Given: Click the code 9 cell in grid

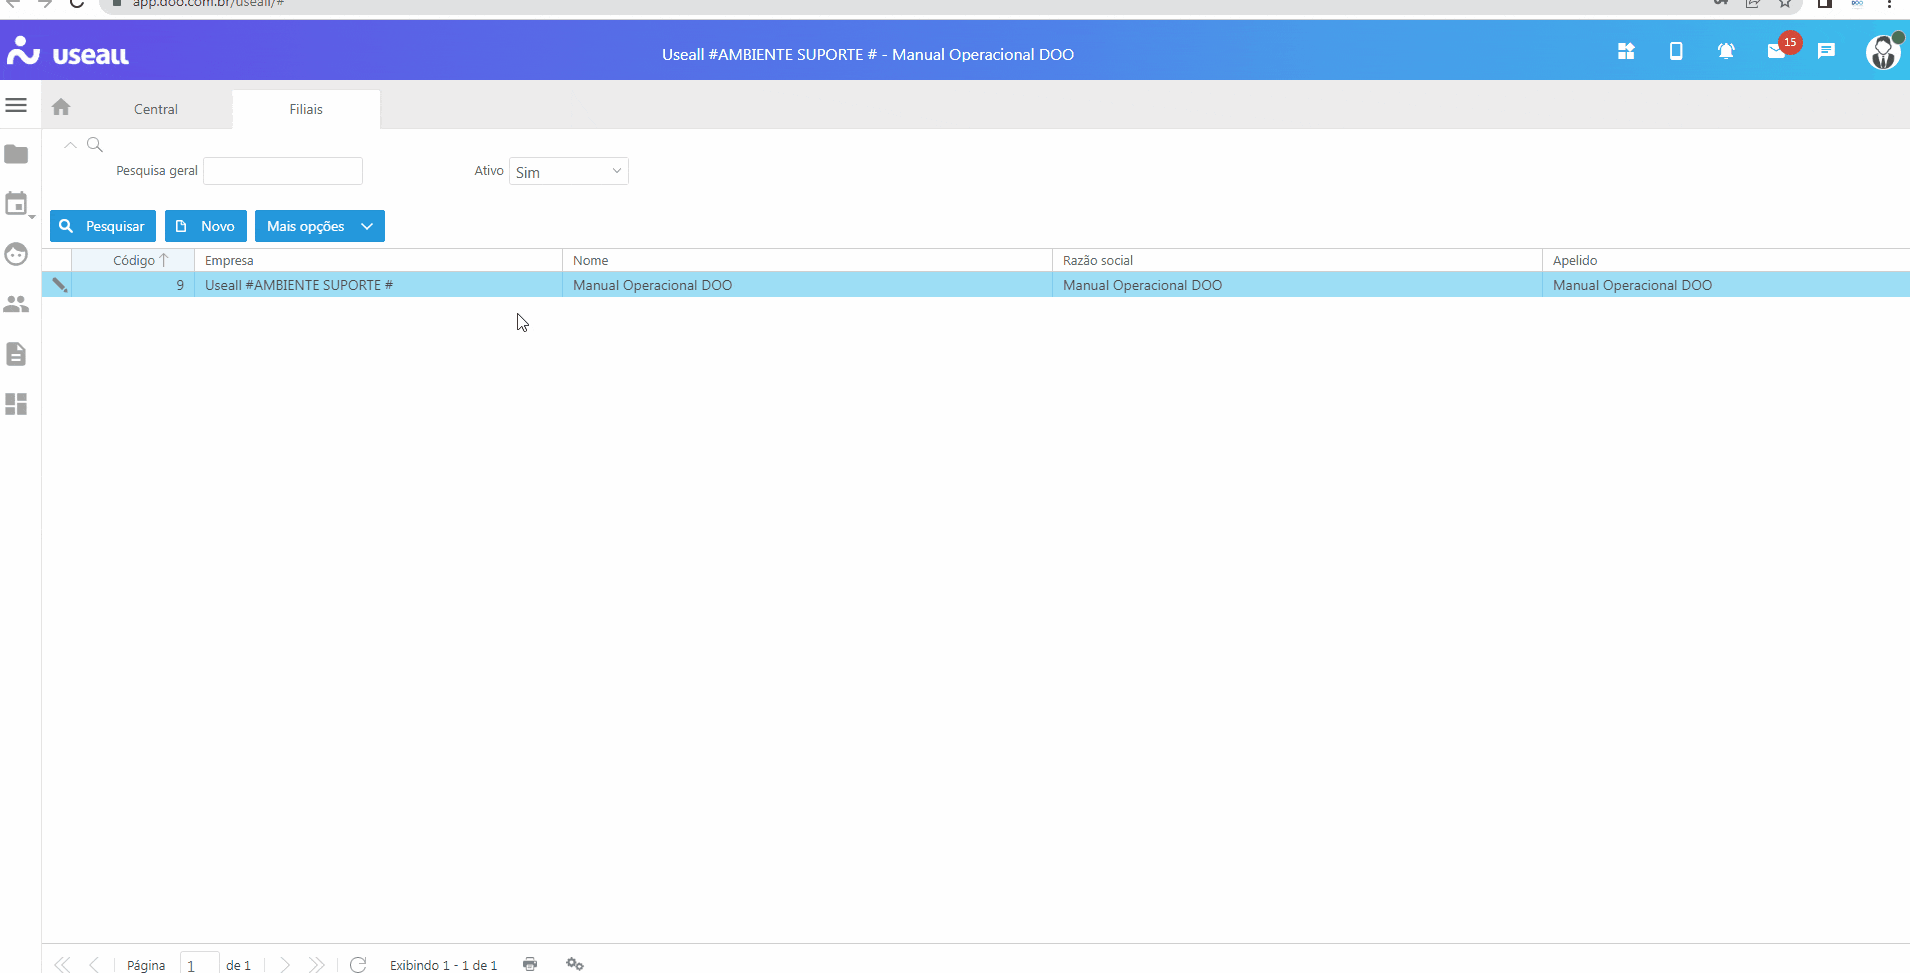Looking at the screenshot, I should (x=133, y=285).
